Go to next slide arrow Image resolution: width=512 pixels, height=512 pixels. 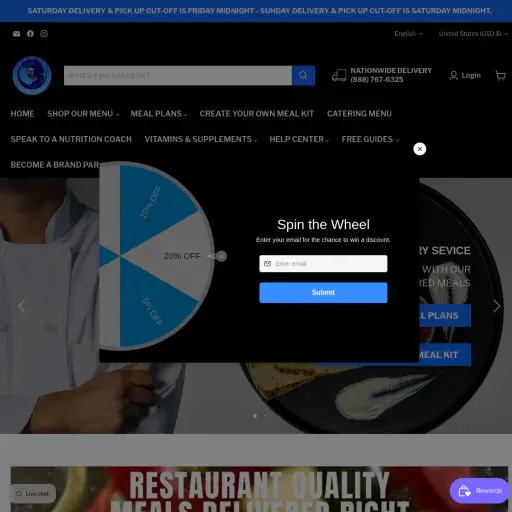pos(496,306)
